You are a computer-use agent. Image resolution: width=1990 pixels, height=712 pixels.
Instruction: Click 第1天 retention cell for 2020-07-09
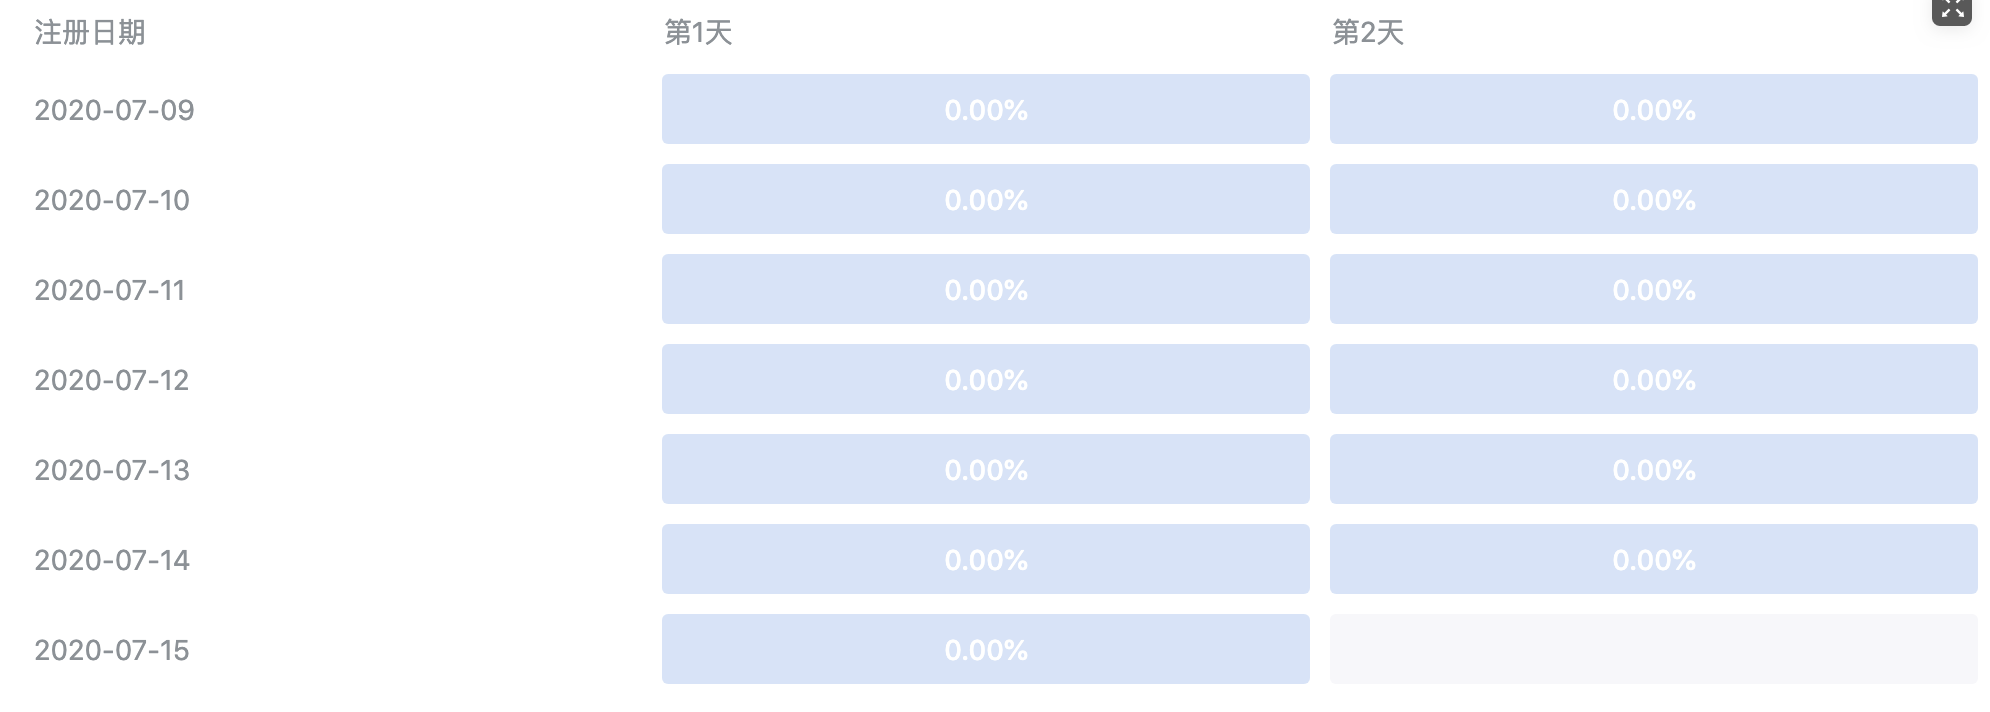pos(985,109)
